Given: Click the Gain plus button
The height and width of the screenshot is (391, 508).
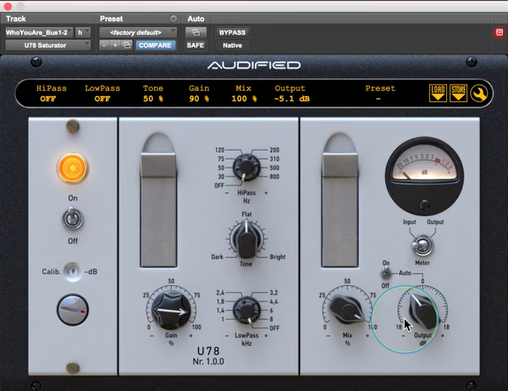Looking at the screenshot, I should (x=191, y=336).
